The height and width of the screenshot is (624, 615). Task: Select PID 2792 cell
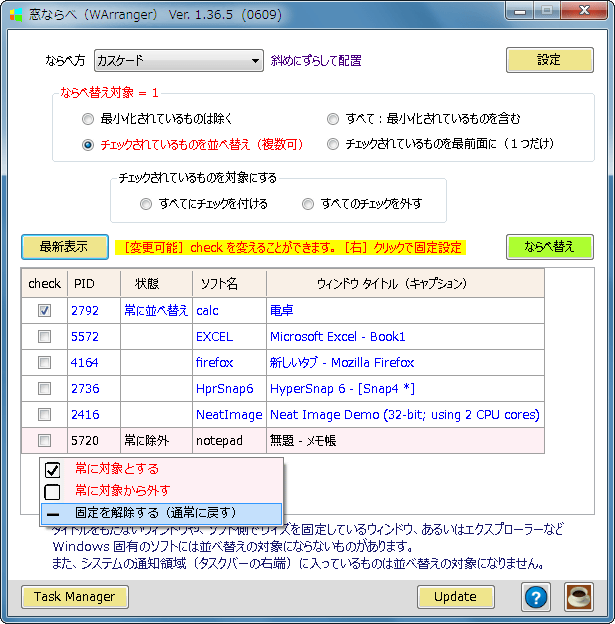(x=94, y=310)
